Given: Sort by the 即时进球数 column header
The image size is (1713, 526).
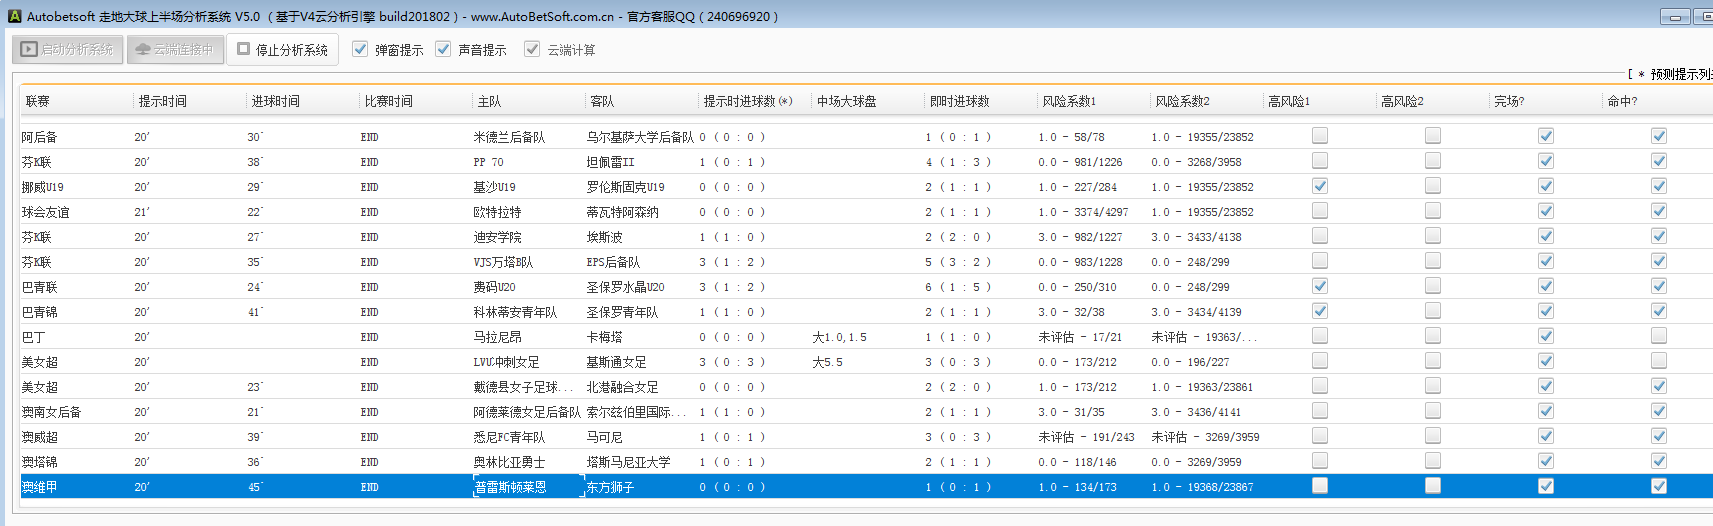Looking at the screenshot, I should point(959,101).
